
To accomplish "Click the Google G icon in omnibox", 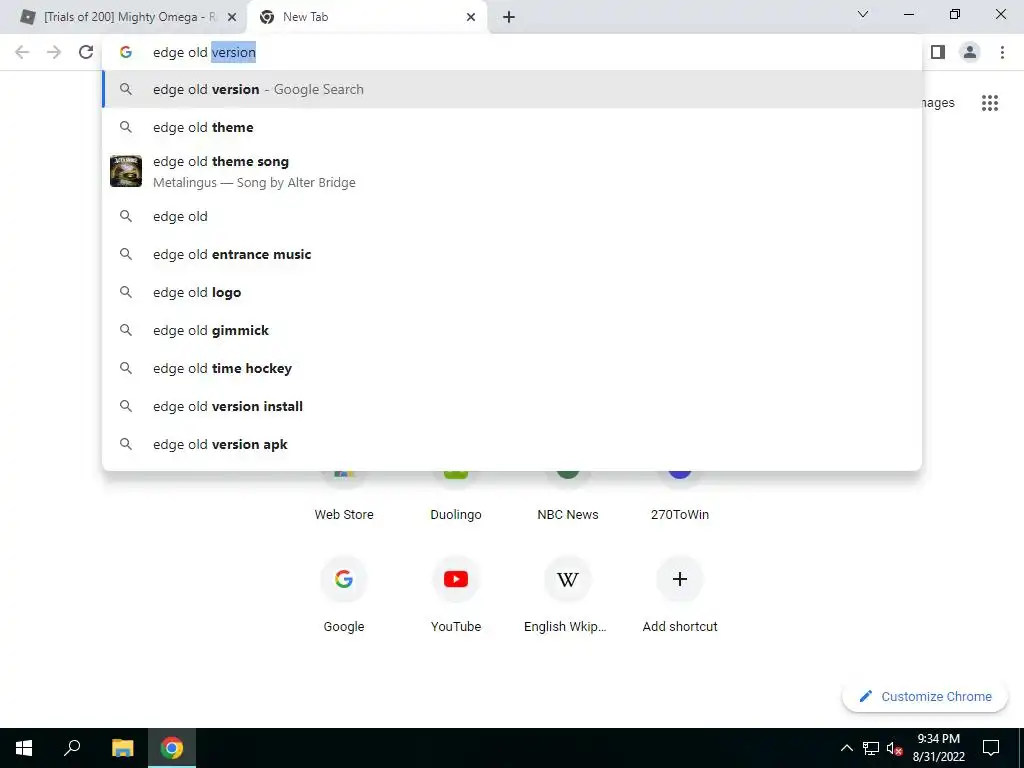I will pos(126,52).
